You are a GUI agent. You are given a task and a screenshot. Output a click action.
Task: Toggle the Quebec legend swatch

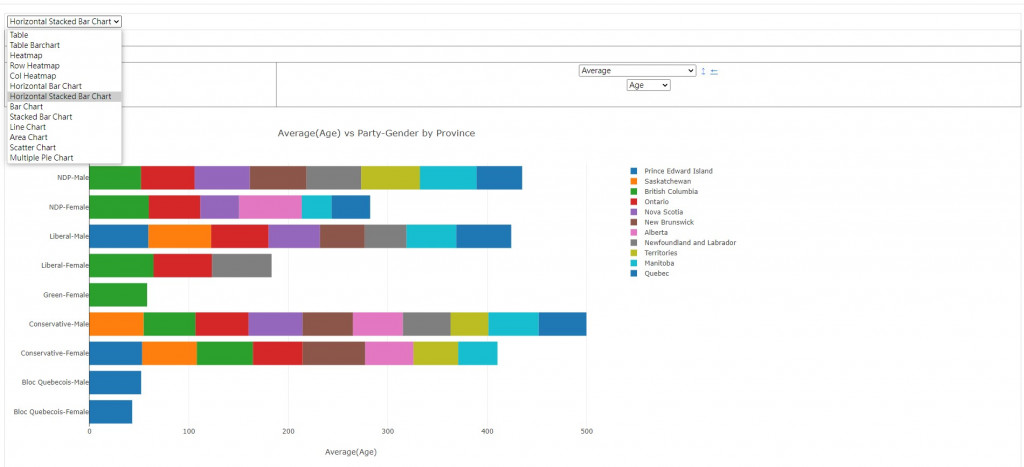[633, 273]
